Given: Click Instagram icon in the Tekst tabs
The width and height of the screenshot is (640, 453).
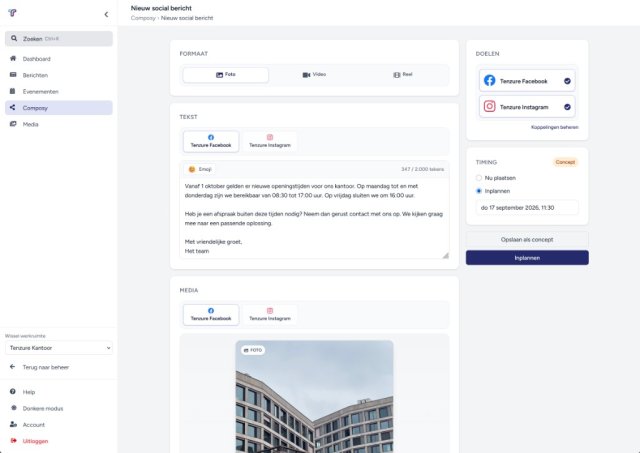Looking at the screenshot, I should [270, 137].
